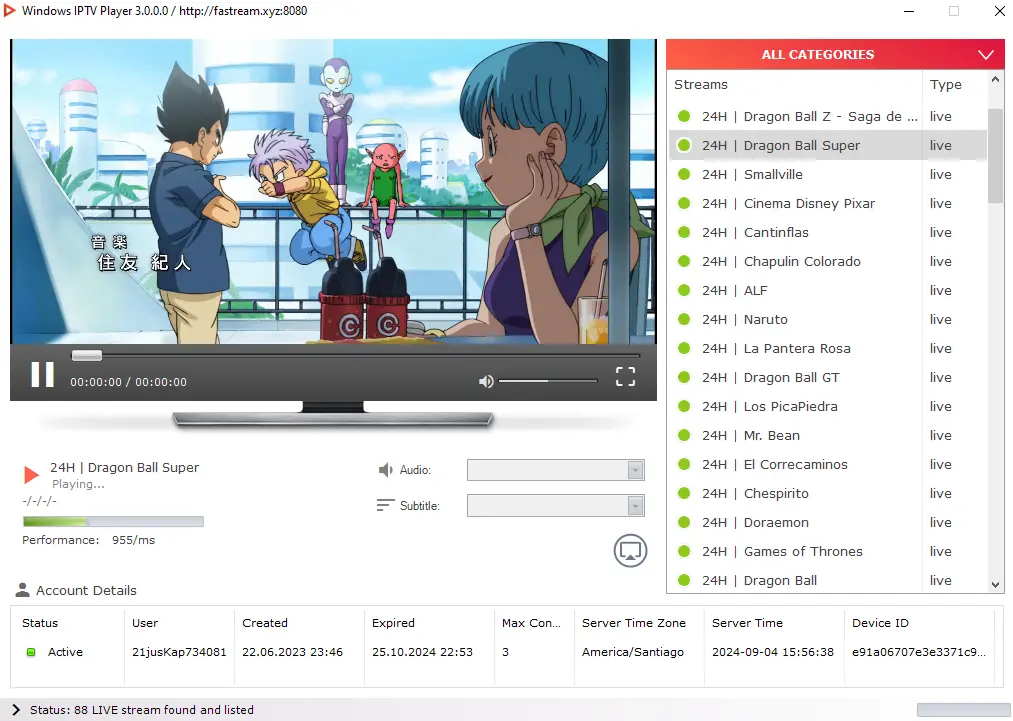Click the Subtitle lines icon

click(x=385, y=505)
